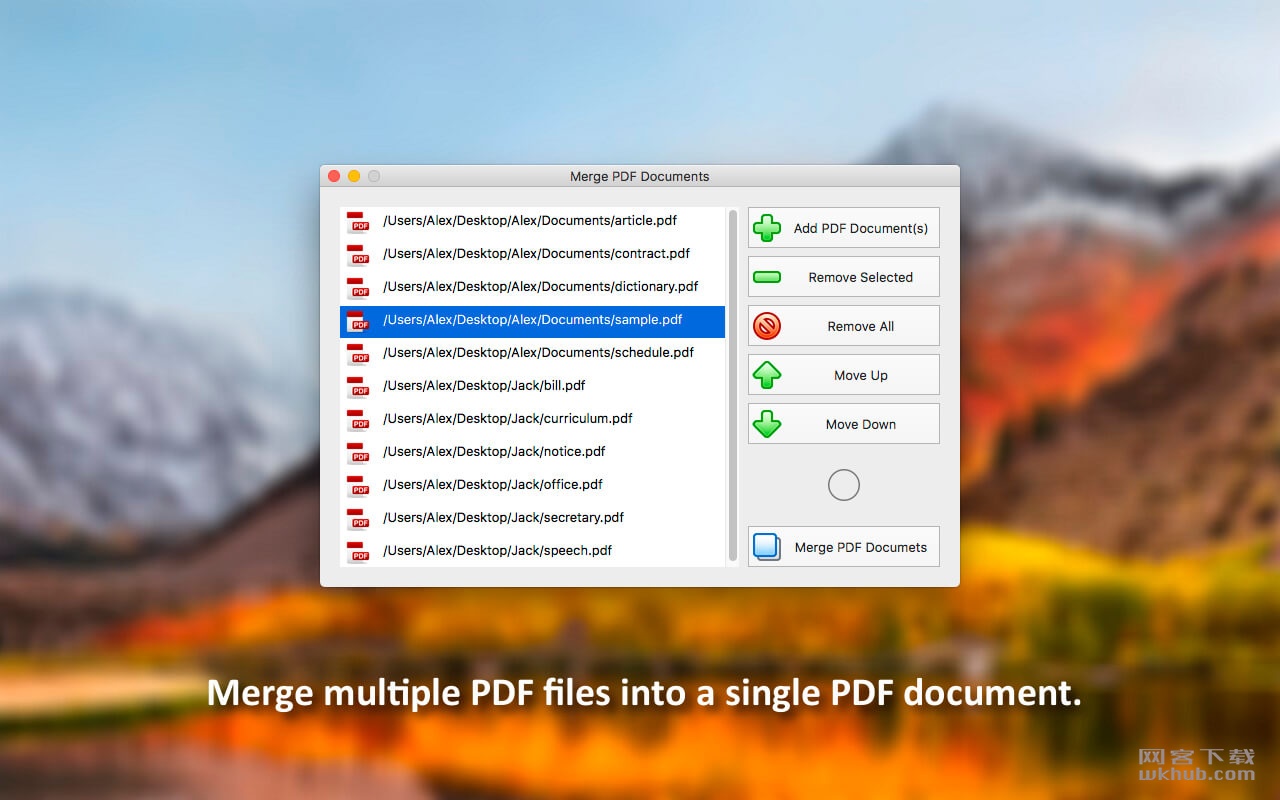Click PDF icon next to dictionary.pdf

click(358, 287)
